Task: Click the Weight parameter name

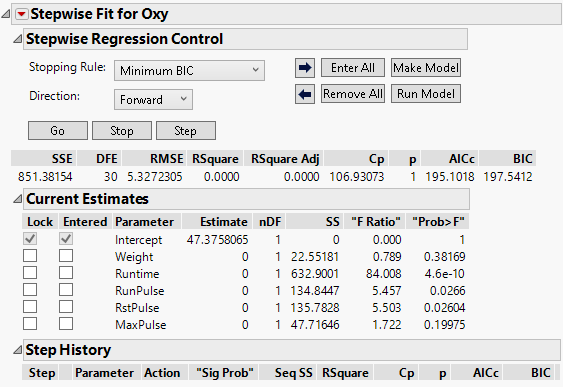Action: pyautogui.click(x=134, y=257)
